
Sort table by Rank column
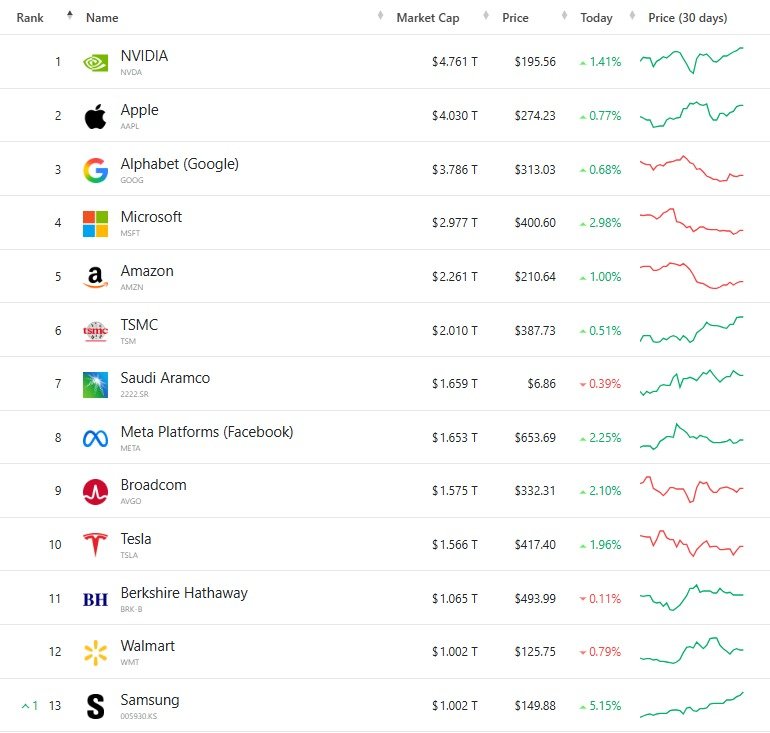30,18
